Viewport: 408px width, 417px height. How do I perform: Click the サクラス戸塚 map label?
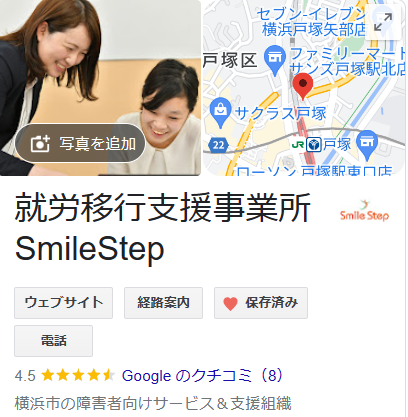(280, 114)
